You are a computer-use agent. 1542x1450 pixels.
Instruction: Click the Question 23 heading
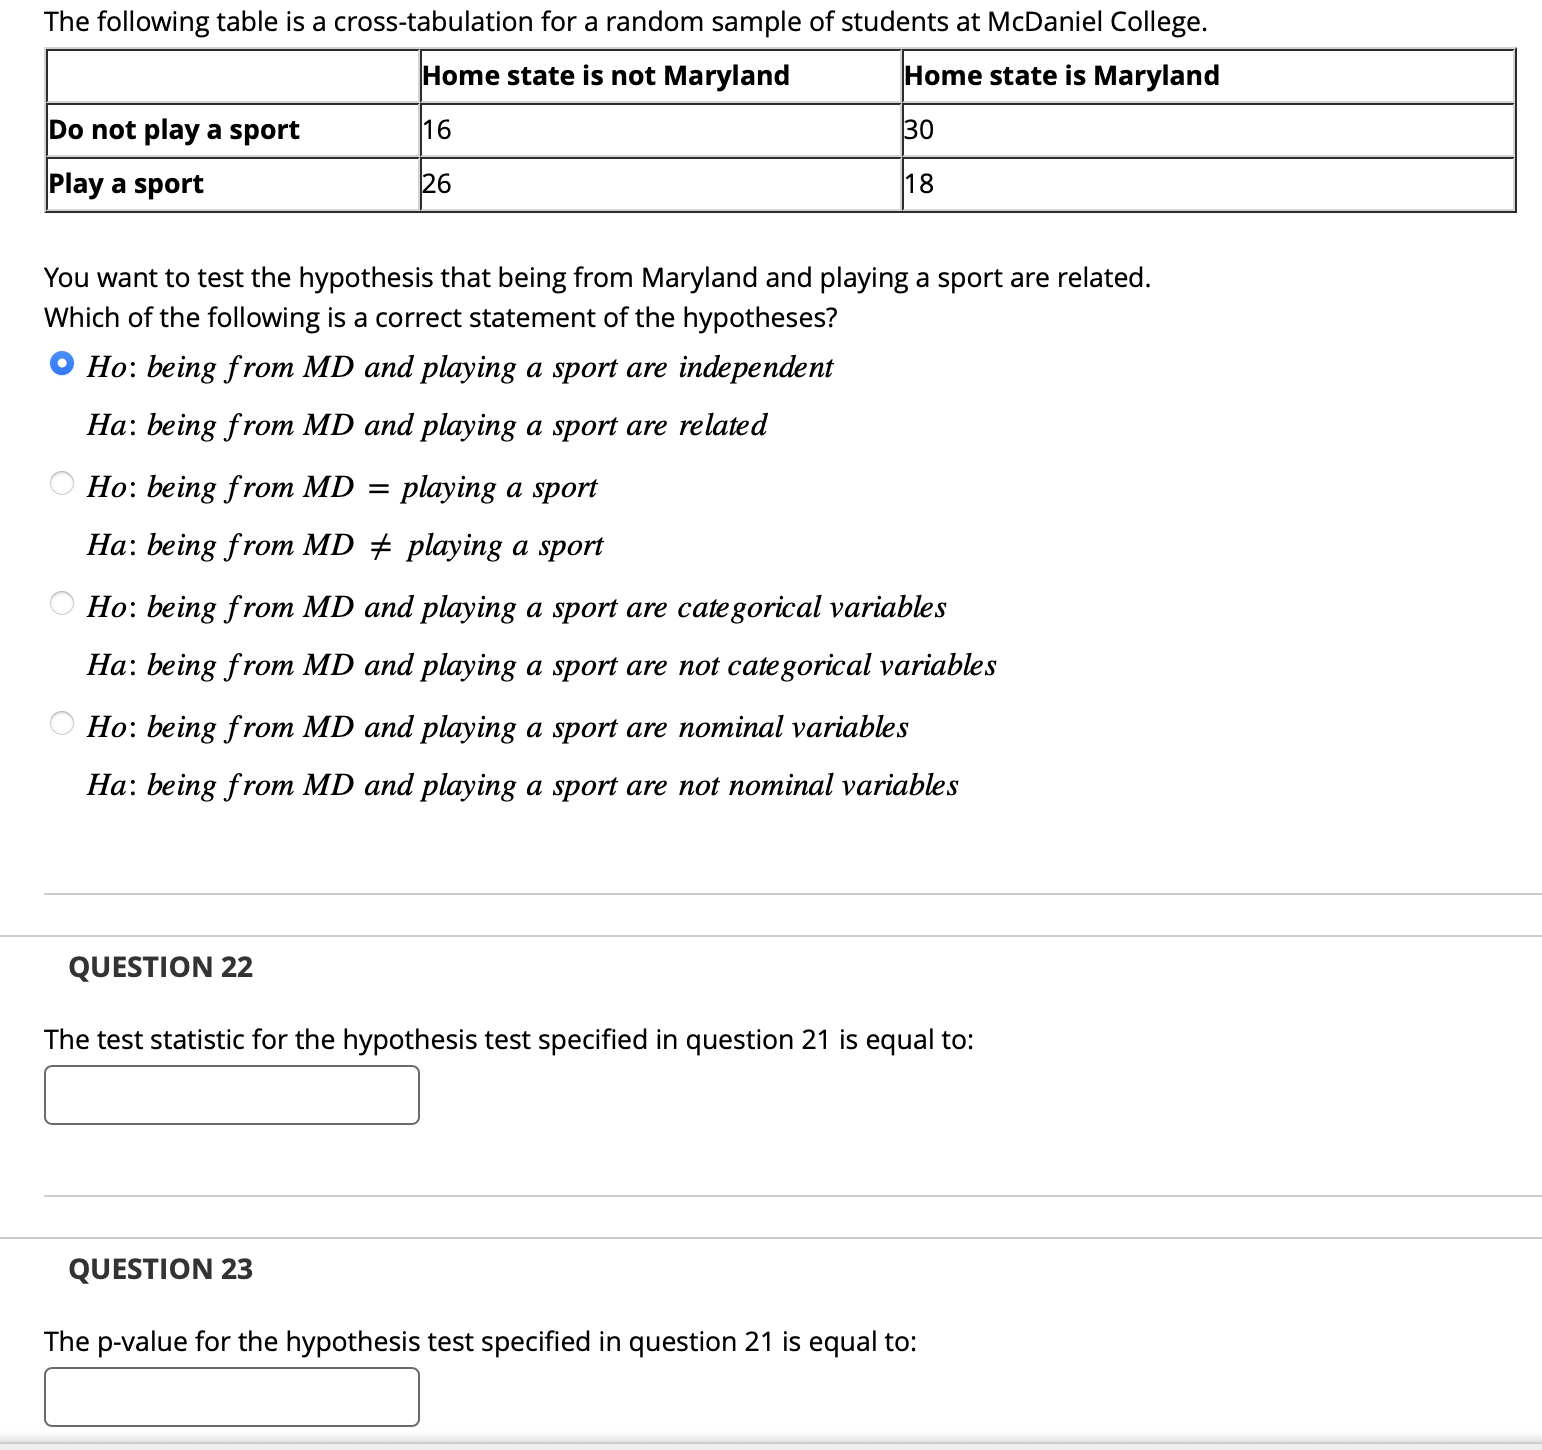click(160, 1268)
